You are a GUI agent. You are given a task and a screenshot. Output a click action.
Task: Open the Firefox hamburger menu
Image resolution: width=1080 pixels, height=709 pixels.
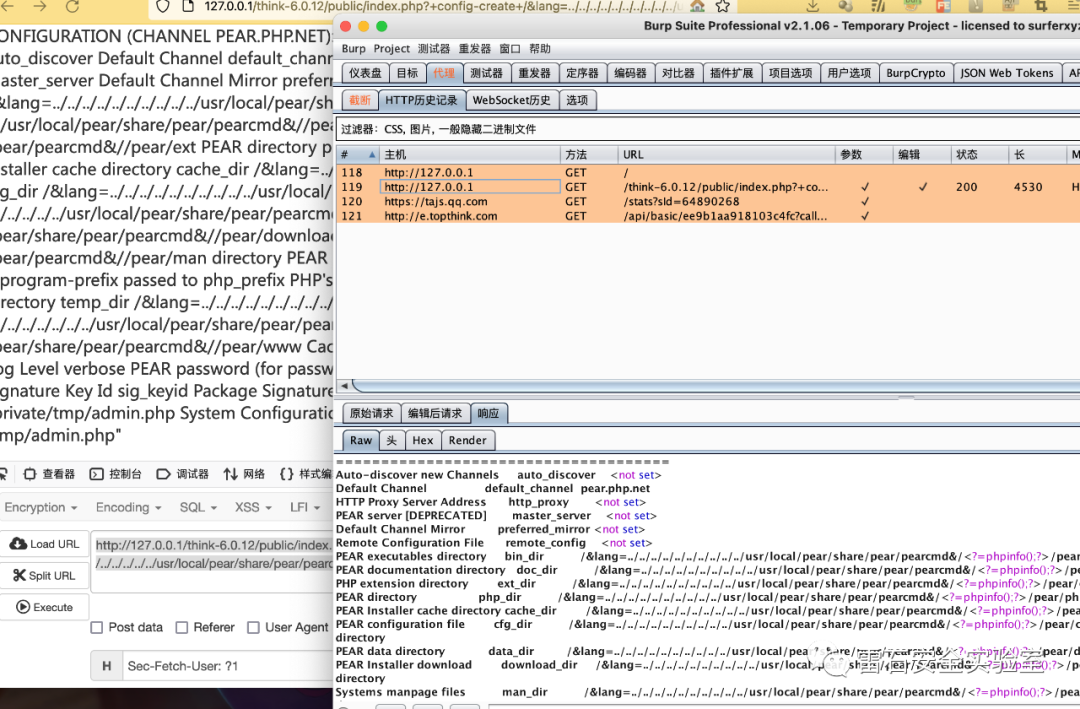click(1075, 6)
